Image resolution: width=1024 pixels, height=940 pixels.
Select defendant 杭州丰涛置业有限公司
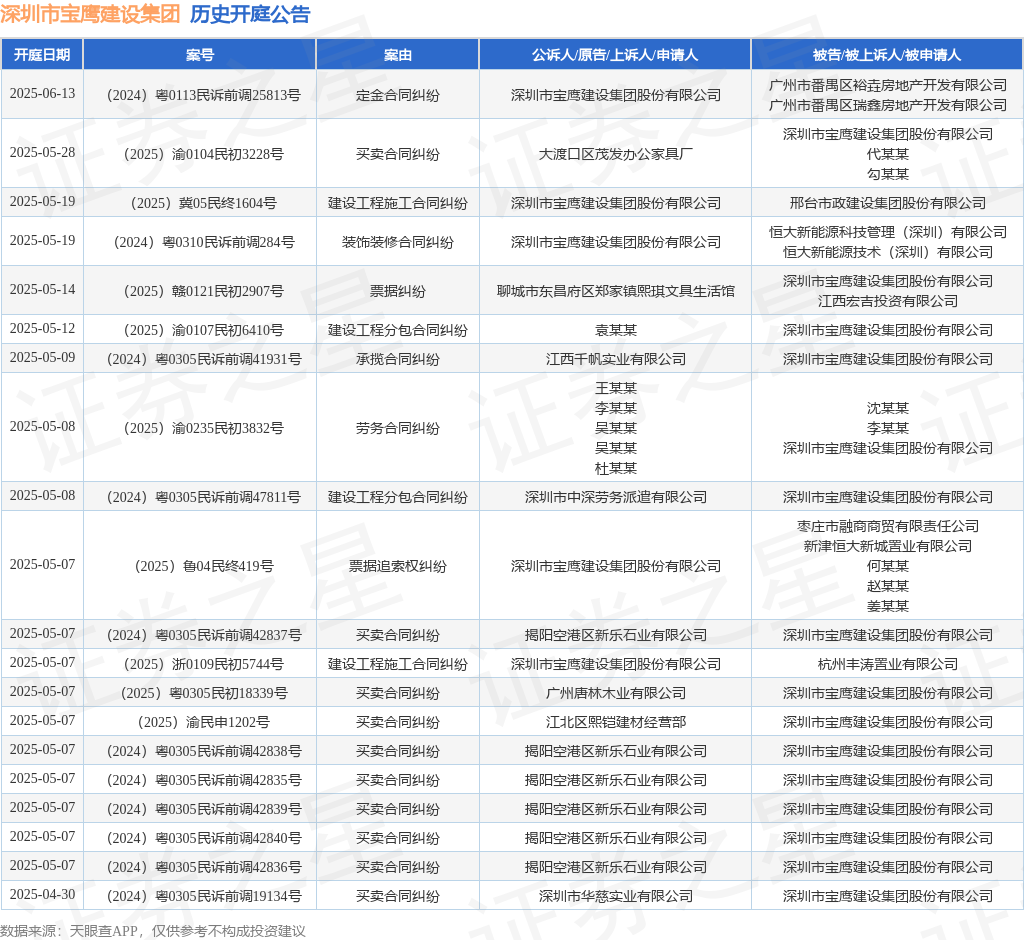point(888,664)
